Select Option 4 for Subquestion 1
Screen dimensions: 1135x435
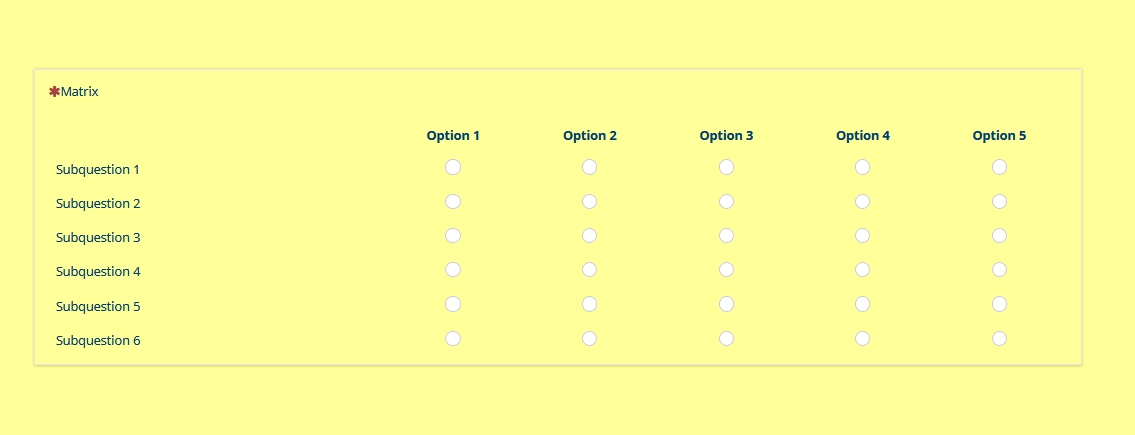[x=862, y=167]
